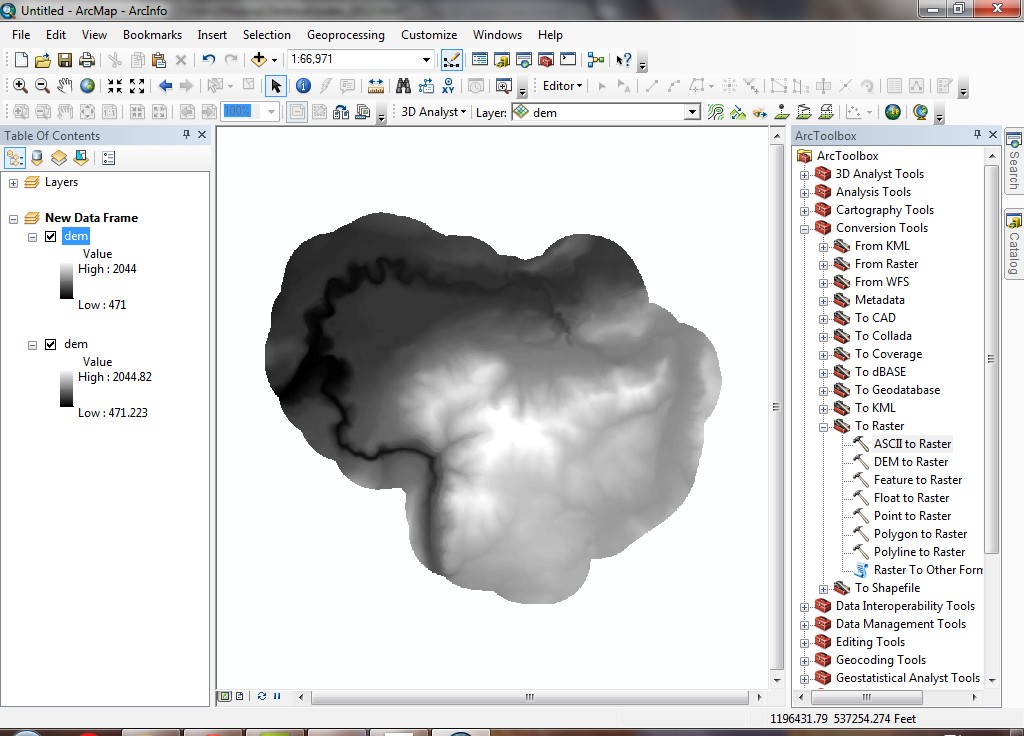The image size is (1024, 736).
Task: Toggle visibility of the lower dem layer
Action: pyautogui.click(x=50, y=344)
